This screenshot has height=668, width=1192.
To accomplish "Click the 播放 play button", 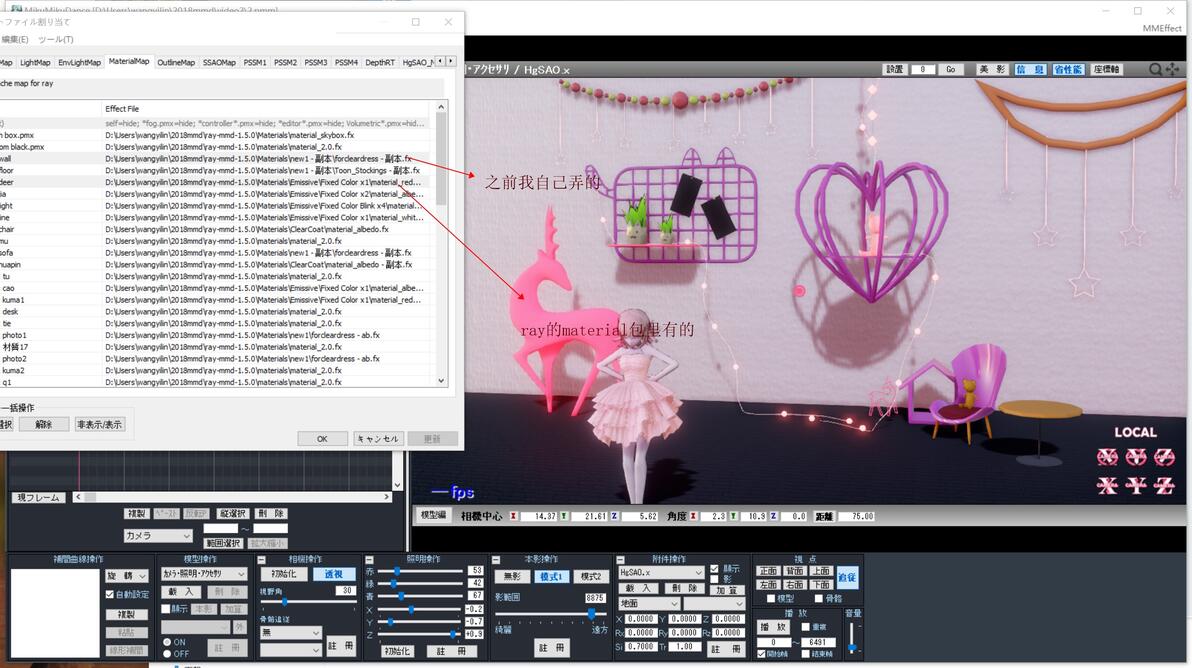I will click(x=775, y=627).
